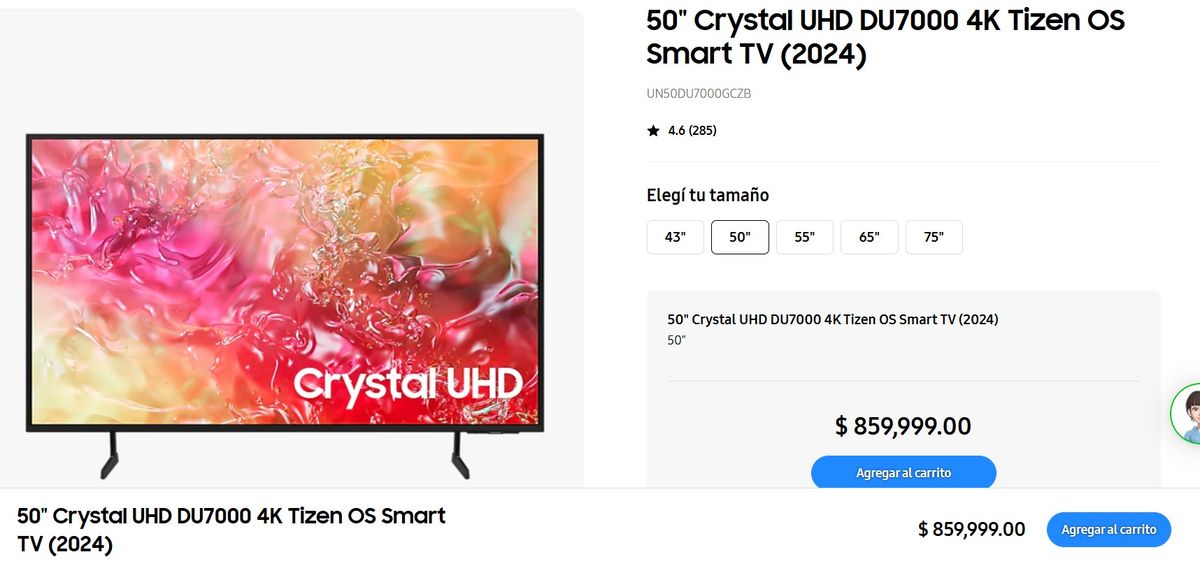The width and height of the screenshot is (1200, 566).
Task: Click the main product title heading
Action: click(x=886, y=36)
